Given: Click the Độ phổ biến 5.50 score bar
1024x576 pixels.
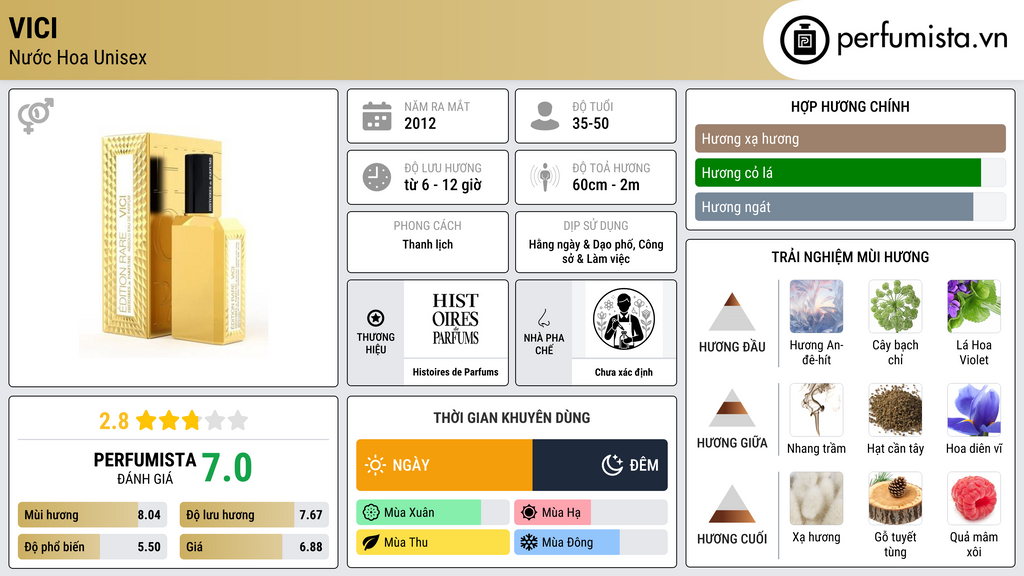Looking at the screenshot, I should [x=93, y=547].
